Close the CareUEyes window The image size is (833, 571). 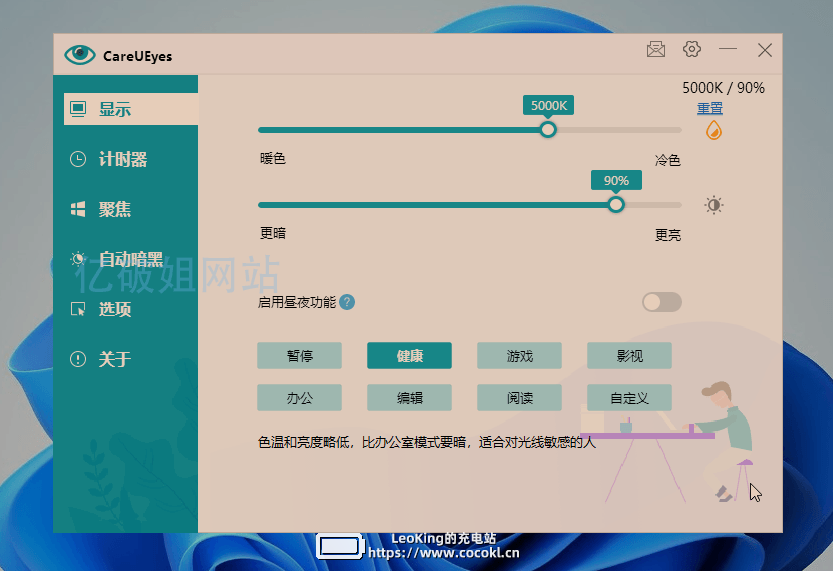(x=764, y=50)
